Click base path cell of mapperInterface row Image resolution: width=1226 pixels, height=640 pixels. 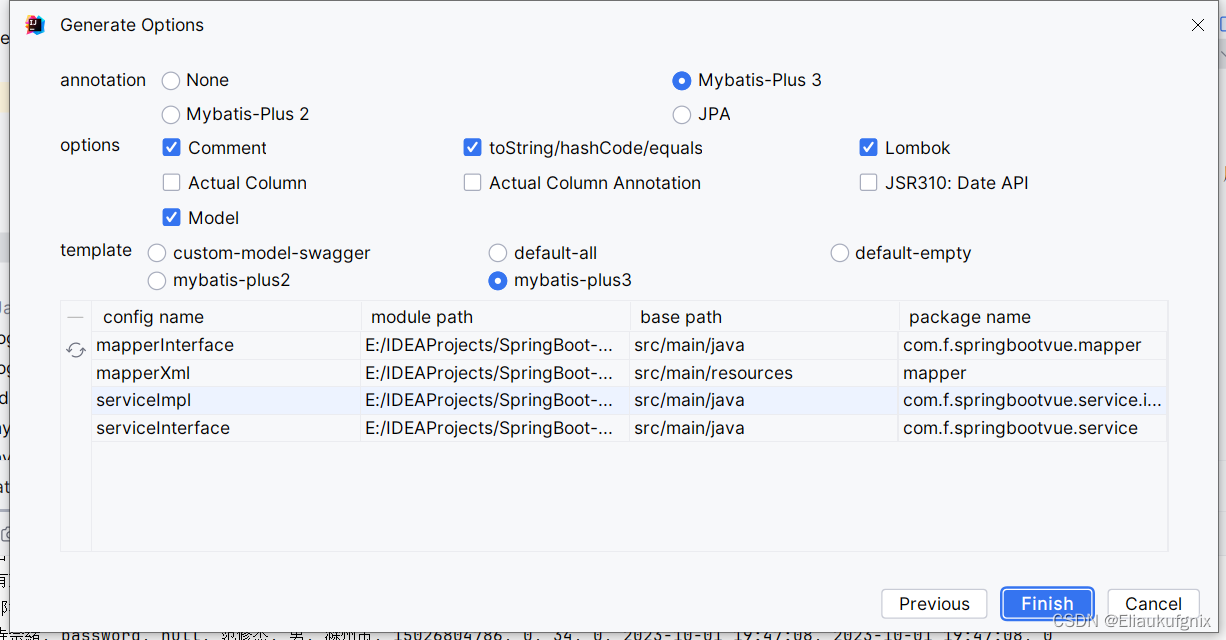[764, 345]
